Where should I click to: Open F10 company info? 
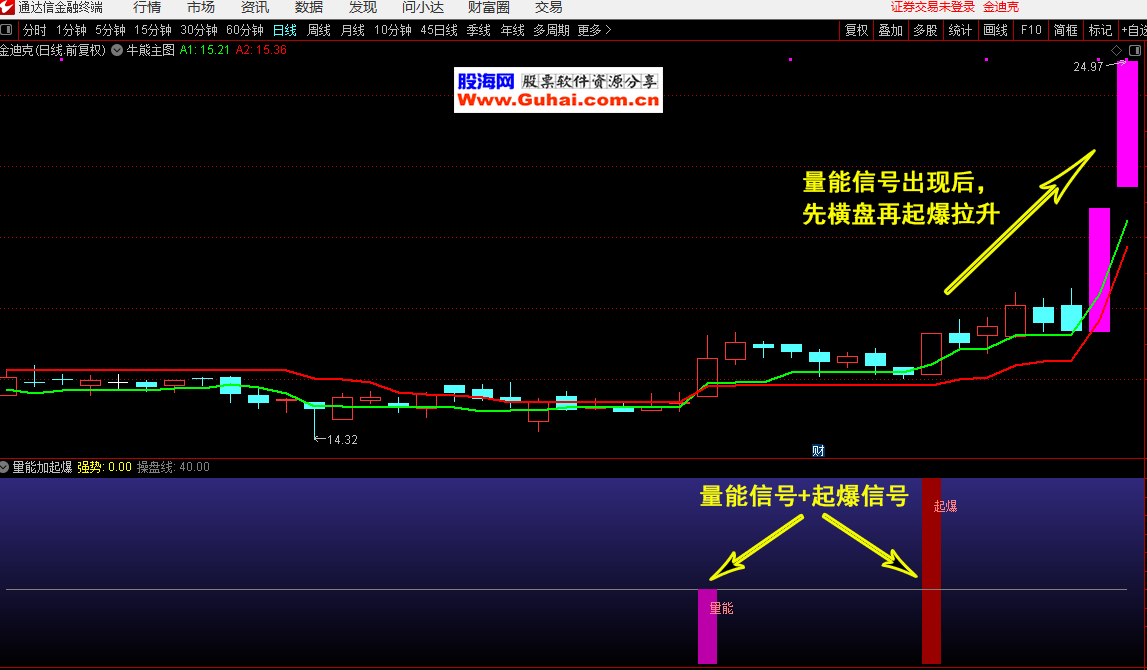pos(1031,30)
